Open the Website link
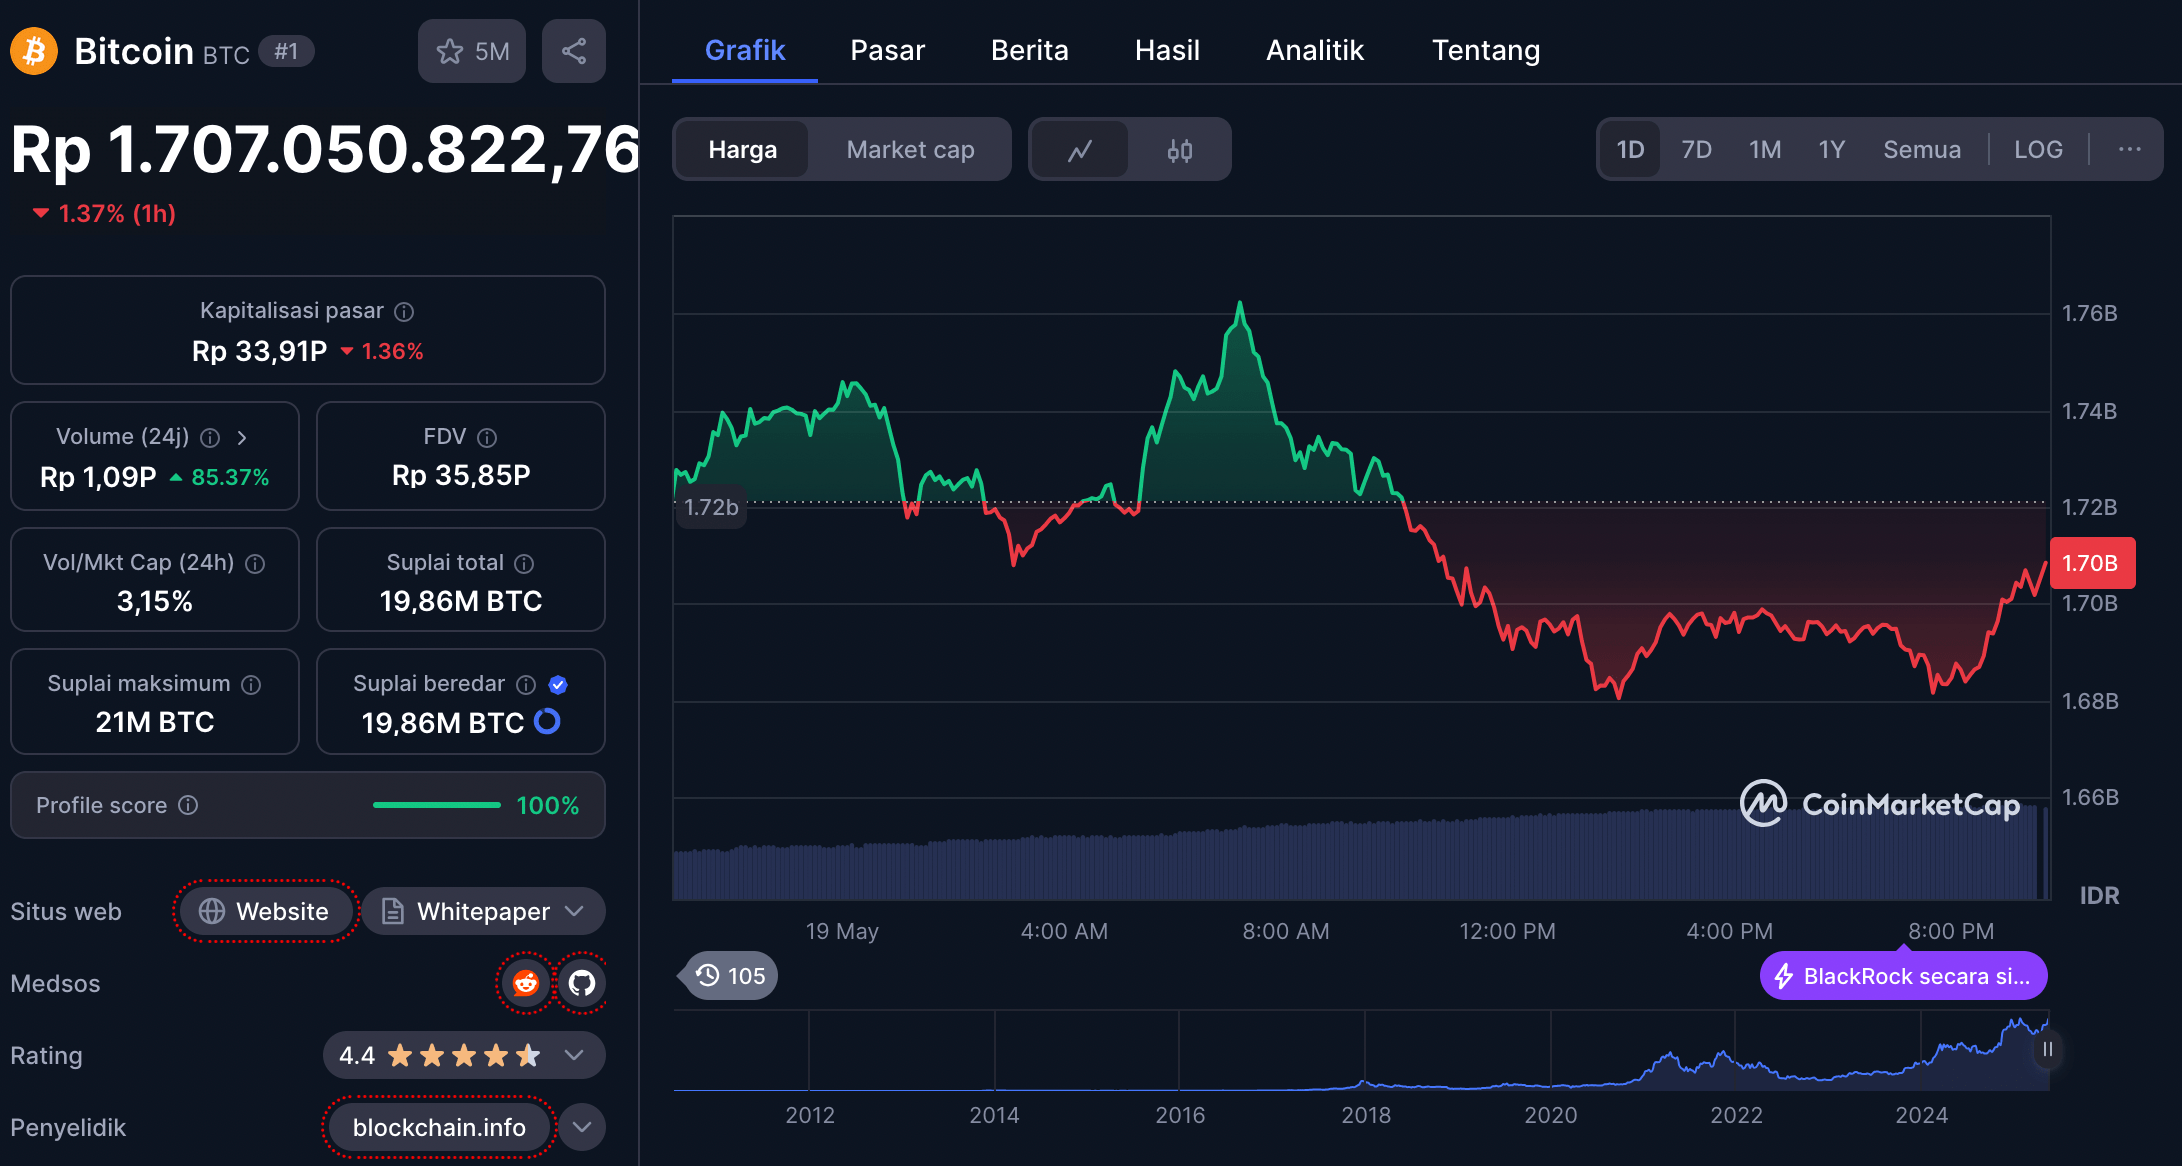Image resolution: width=2182 pixels, height=1166 pixels. pos(265,911)
